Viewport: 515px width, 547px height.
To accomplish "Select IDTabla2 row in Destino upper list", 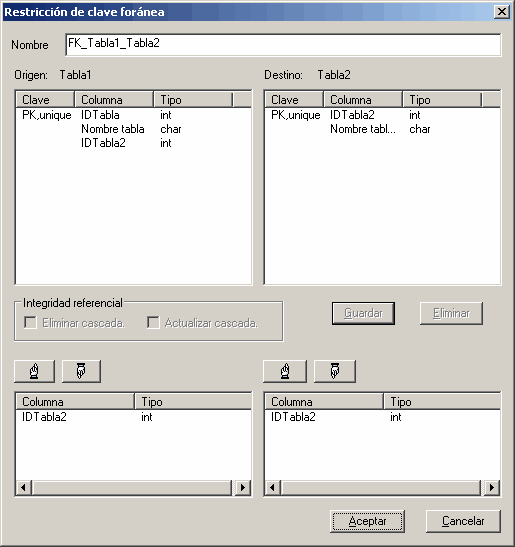I will coord(382,115).
